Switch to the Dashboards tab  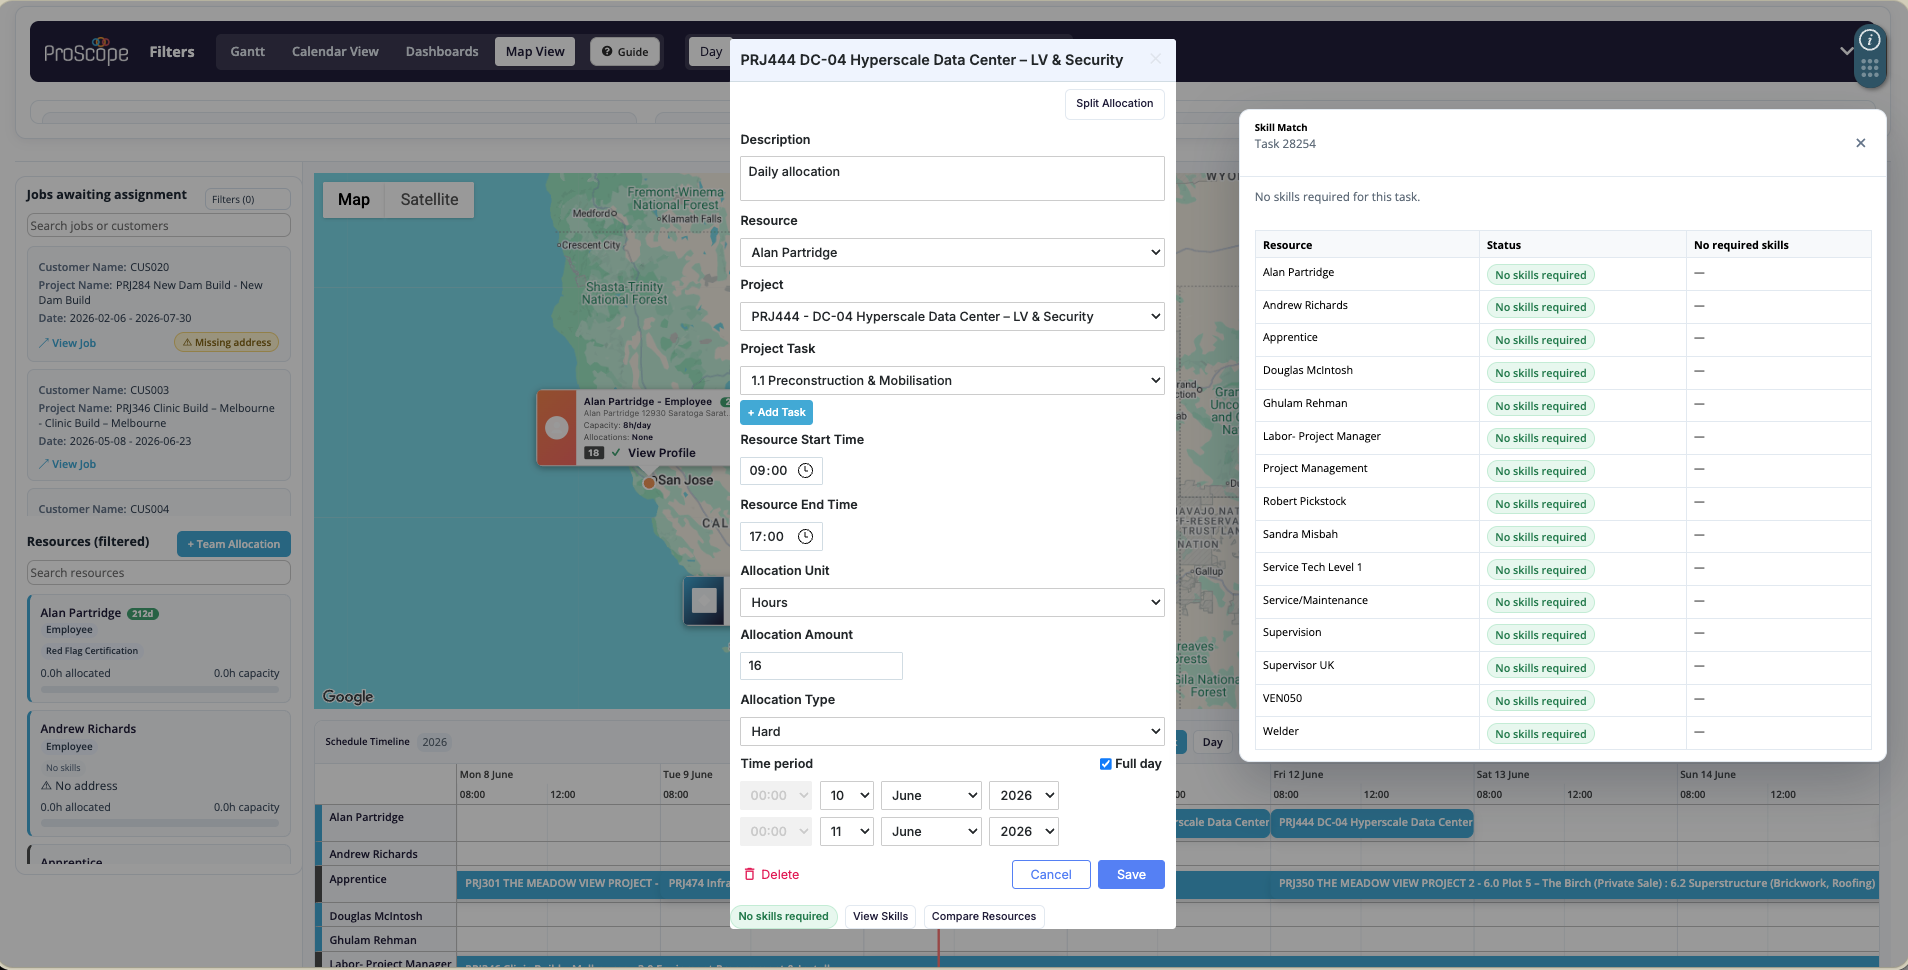442,52
